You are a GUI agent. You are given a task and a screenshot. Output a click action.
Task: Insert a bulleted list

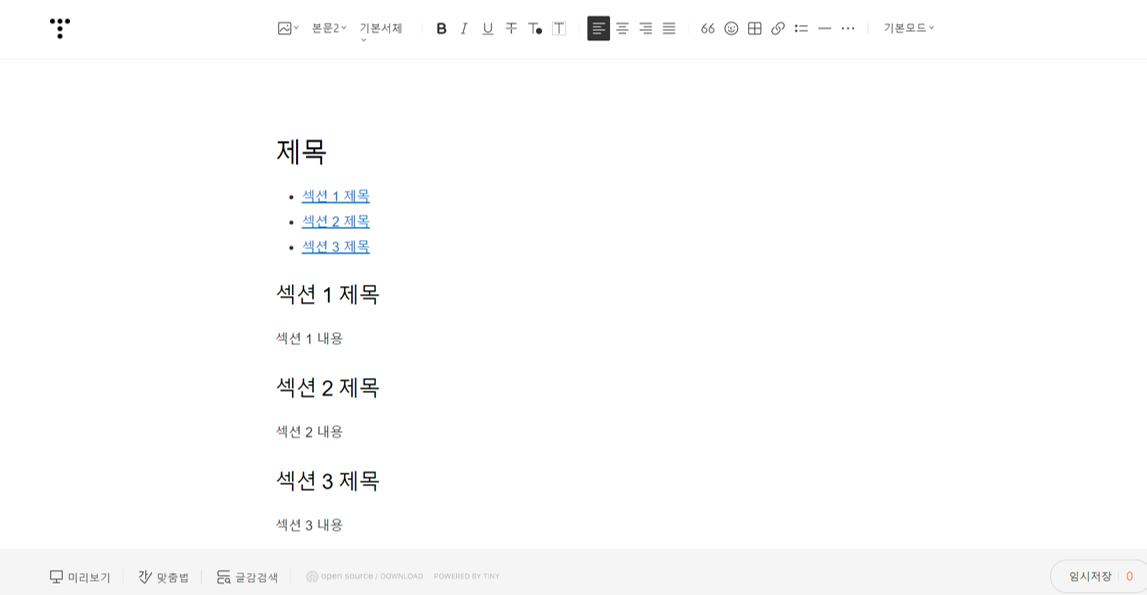[x=801, y=28]
